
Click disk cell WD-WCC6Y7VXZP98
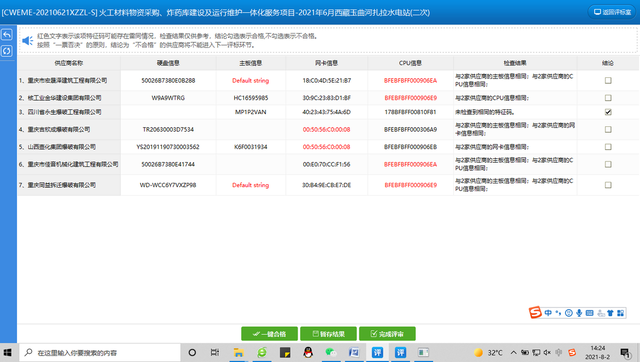tap(168, 185)
